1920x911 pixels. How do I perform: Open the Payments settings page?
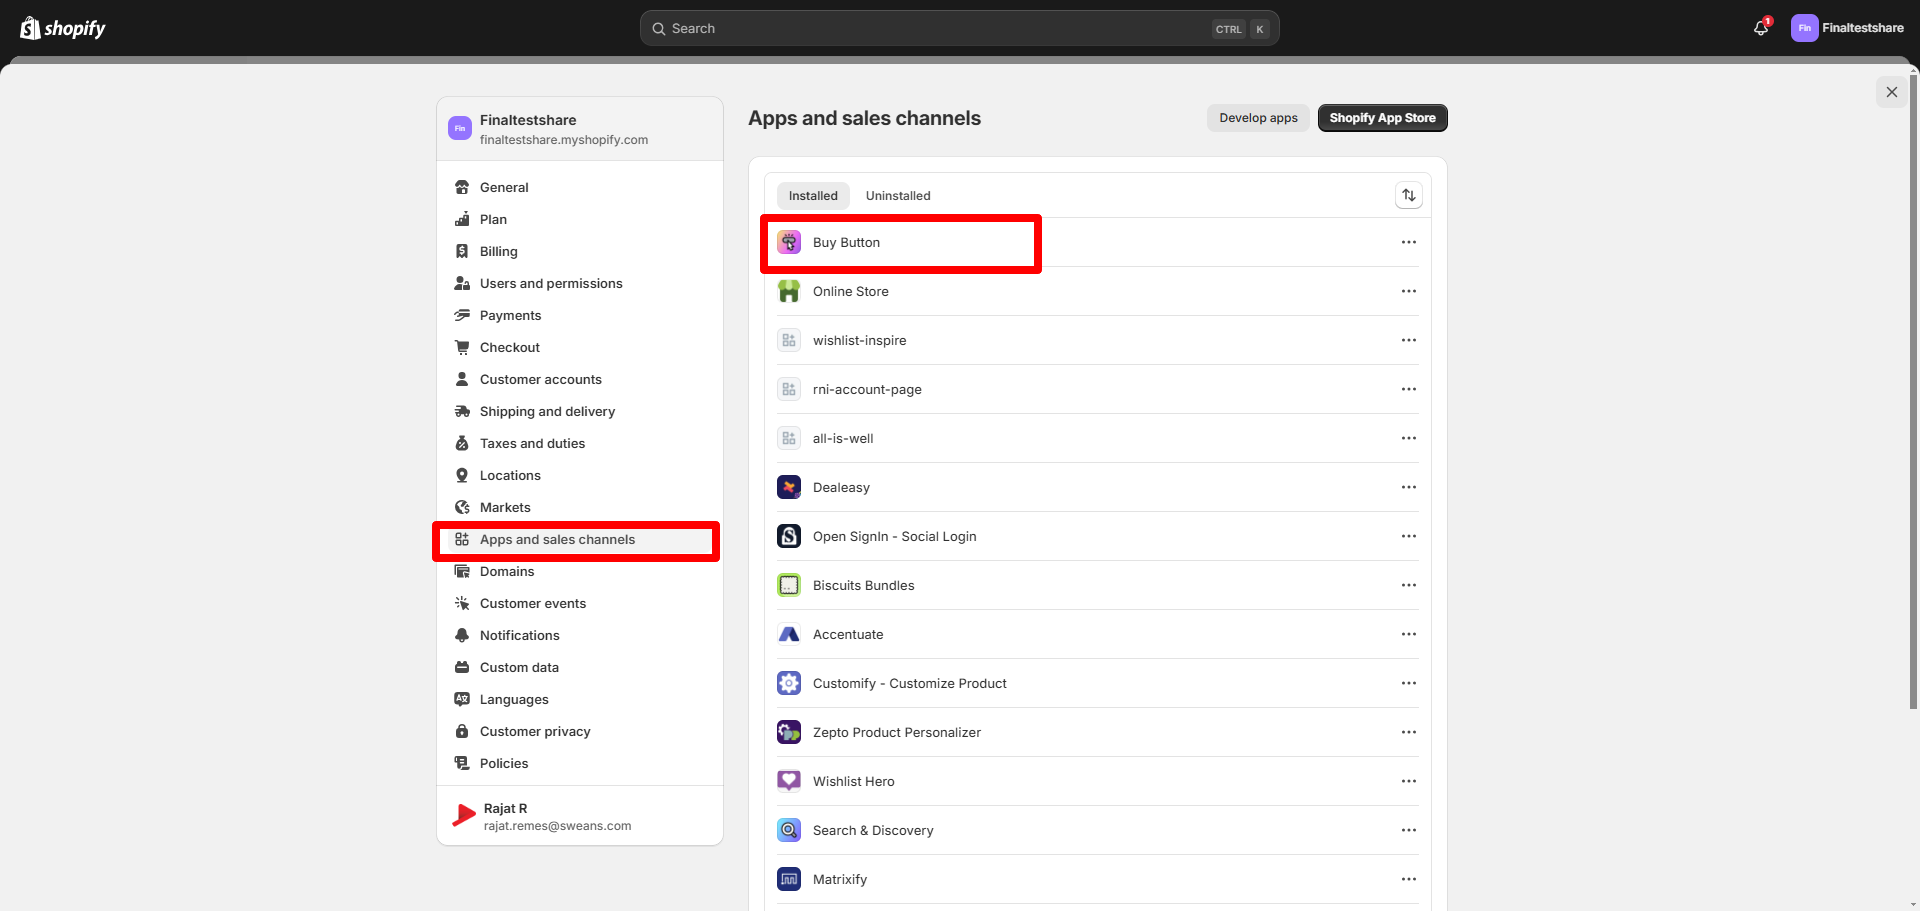580,315
